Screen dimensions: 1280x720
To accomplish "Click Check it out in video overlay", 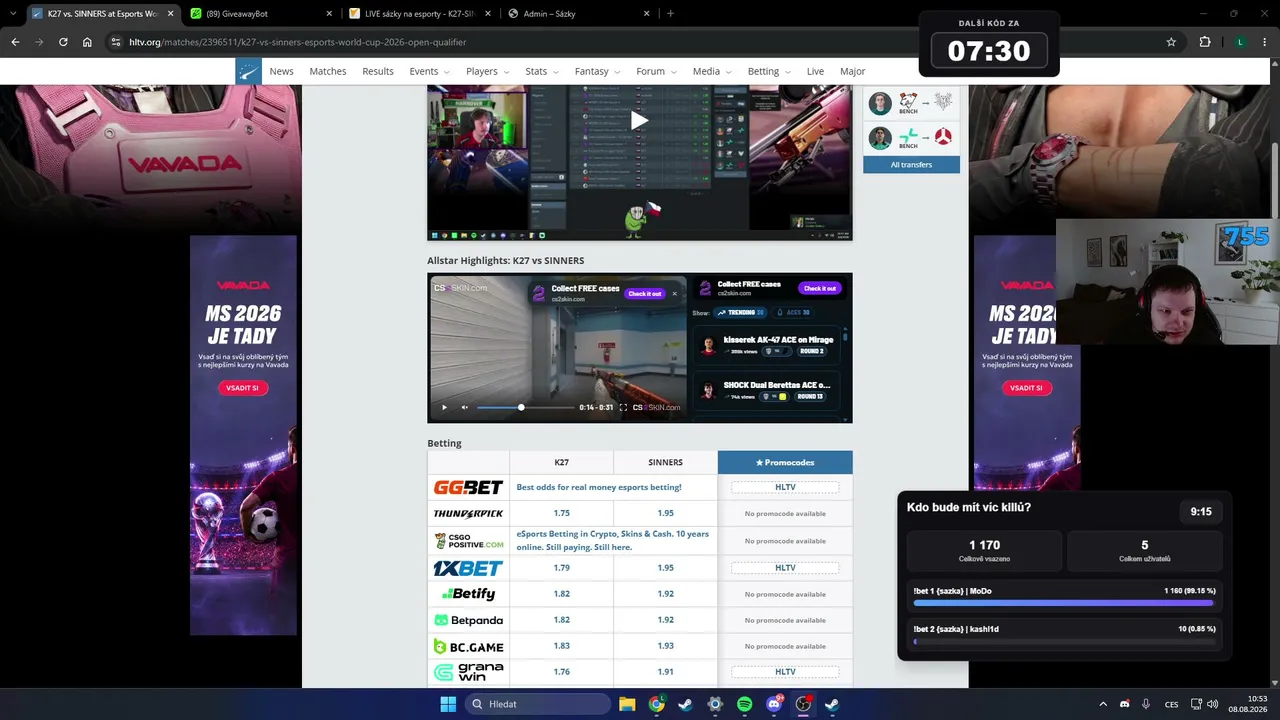I will pyautogui.click(x=645, y=293).
